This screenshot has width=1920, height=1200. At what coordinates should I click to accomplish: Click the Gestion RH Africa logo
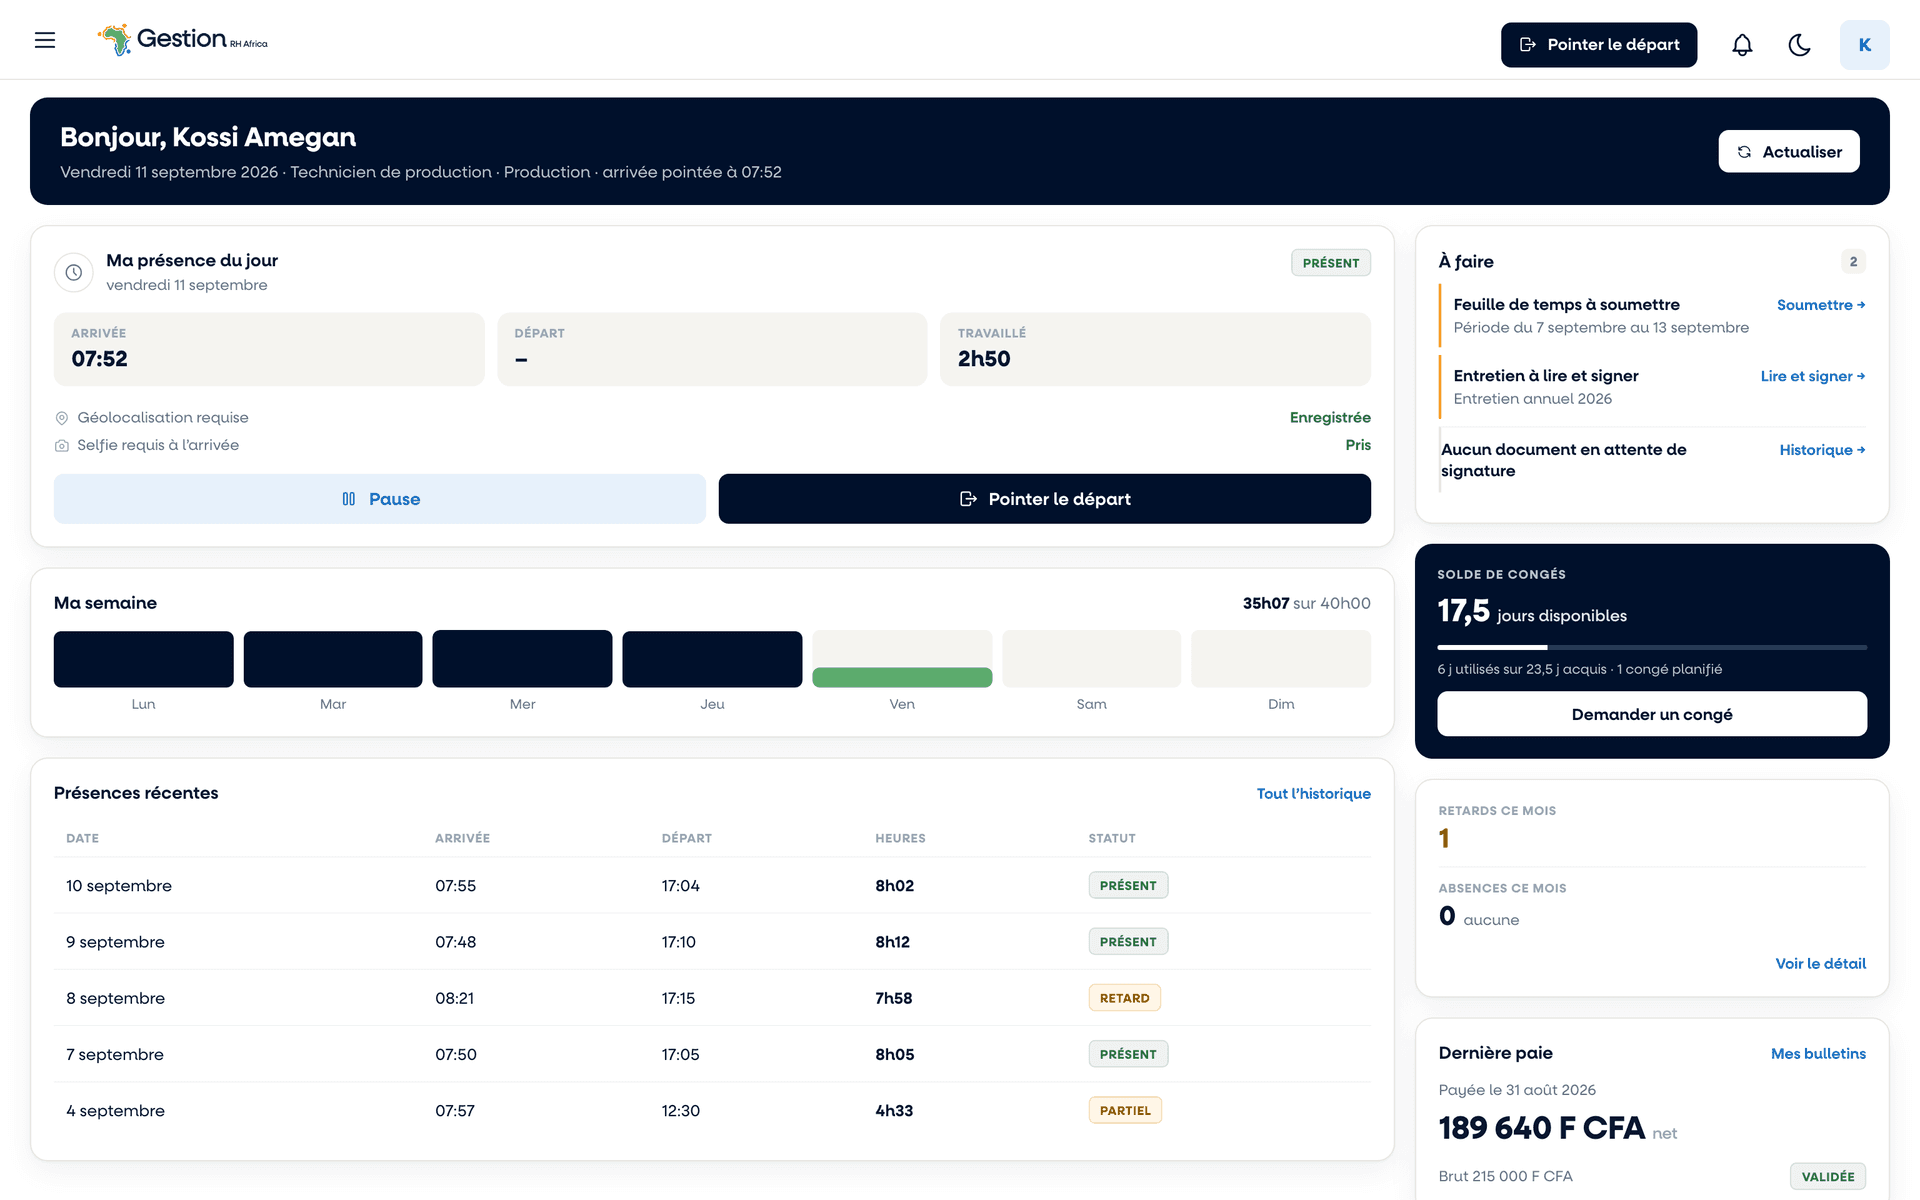pos(183,40)
